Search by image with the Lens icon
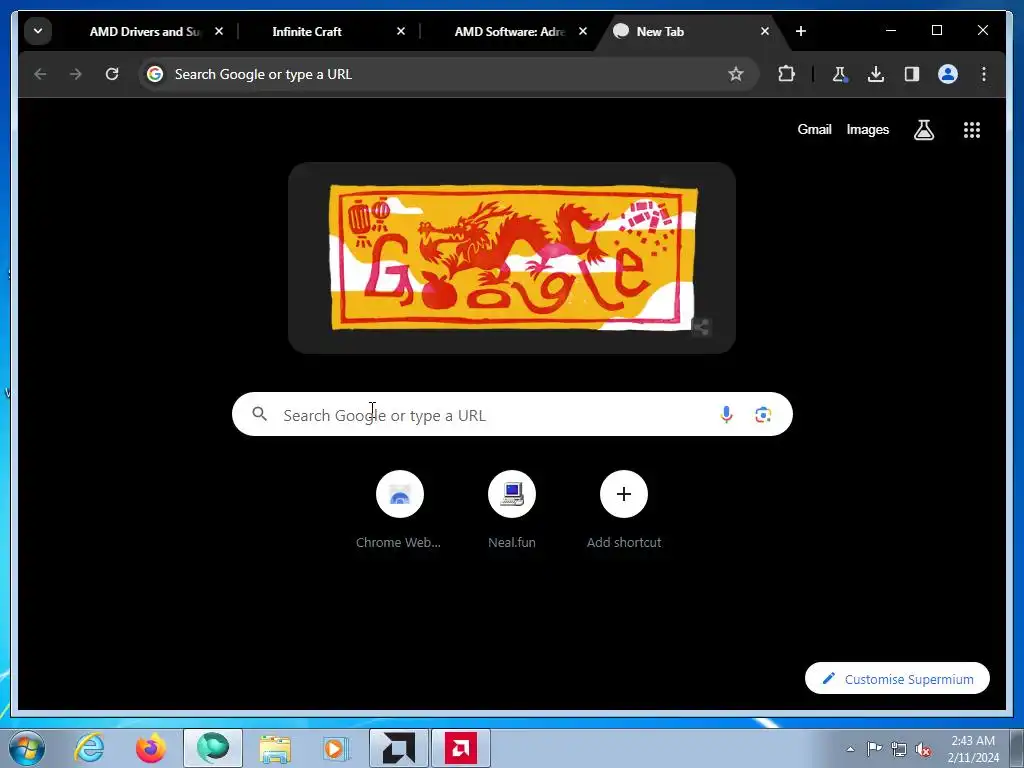This screenshot has width=1024, height=768. click(763, 415)
